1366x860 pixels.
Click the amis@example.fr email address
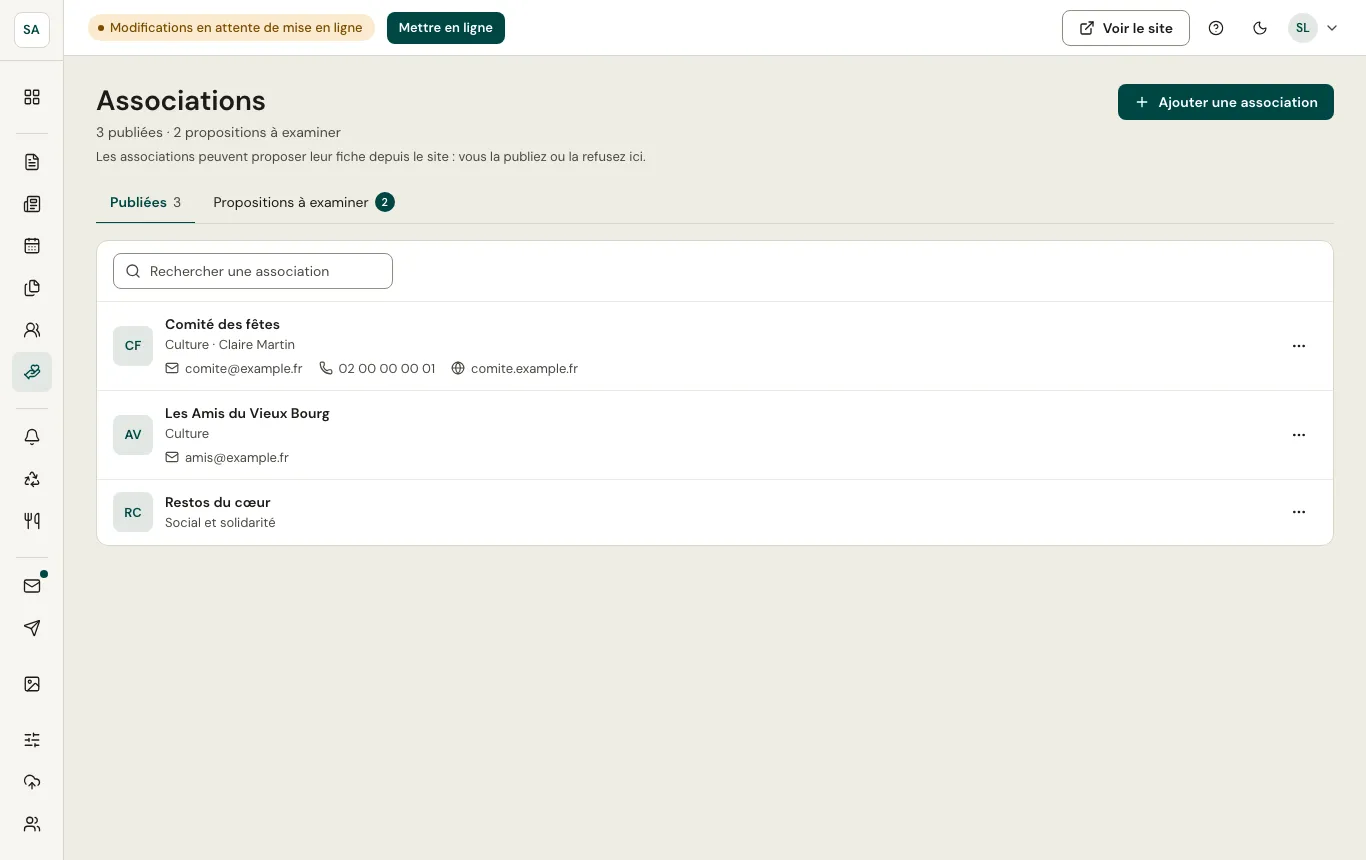227,457
